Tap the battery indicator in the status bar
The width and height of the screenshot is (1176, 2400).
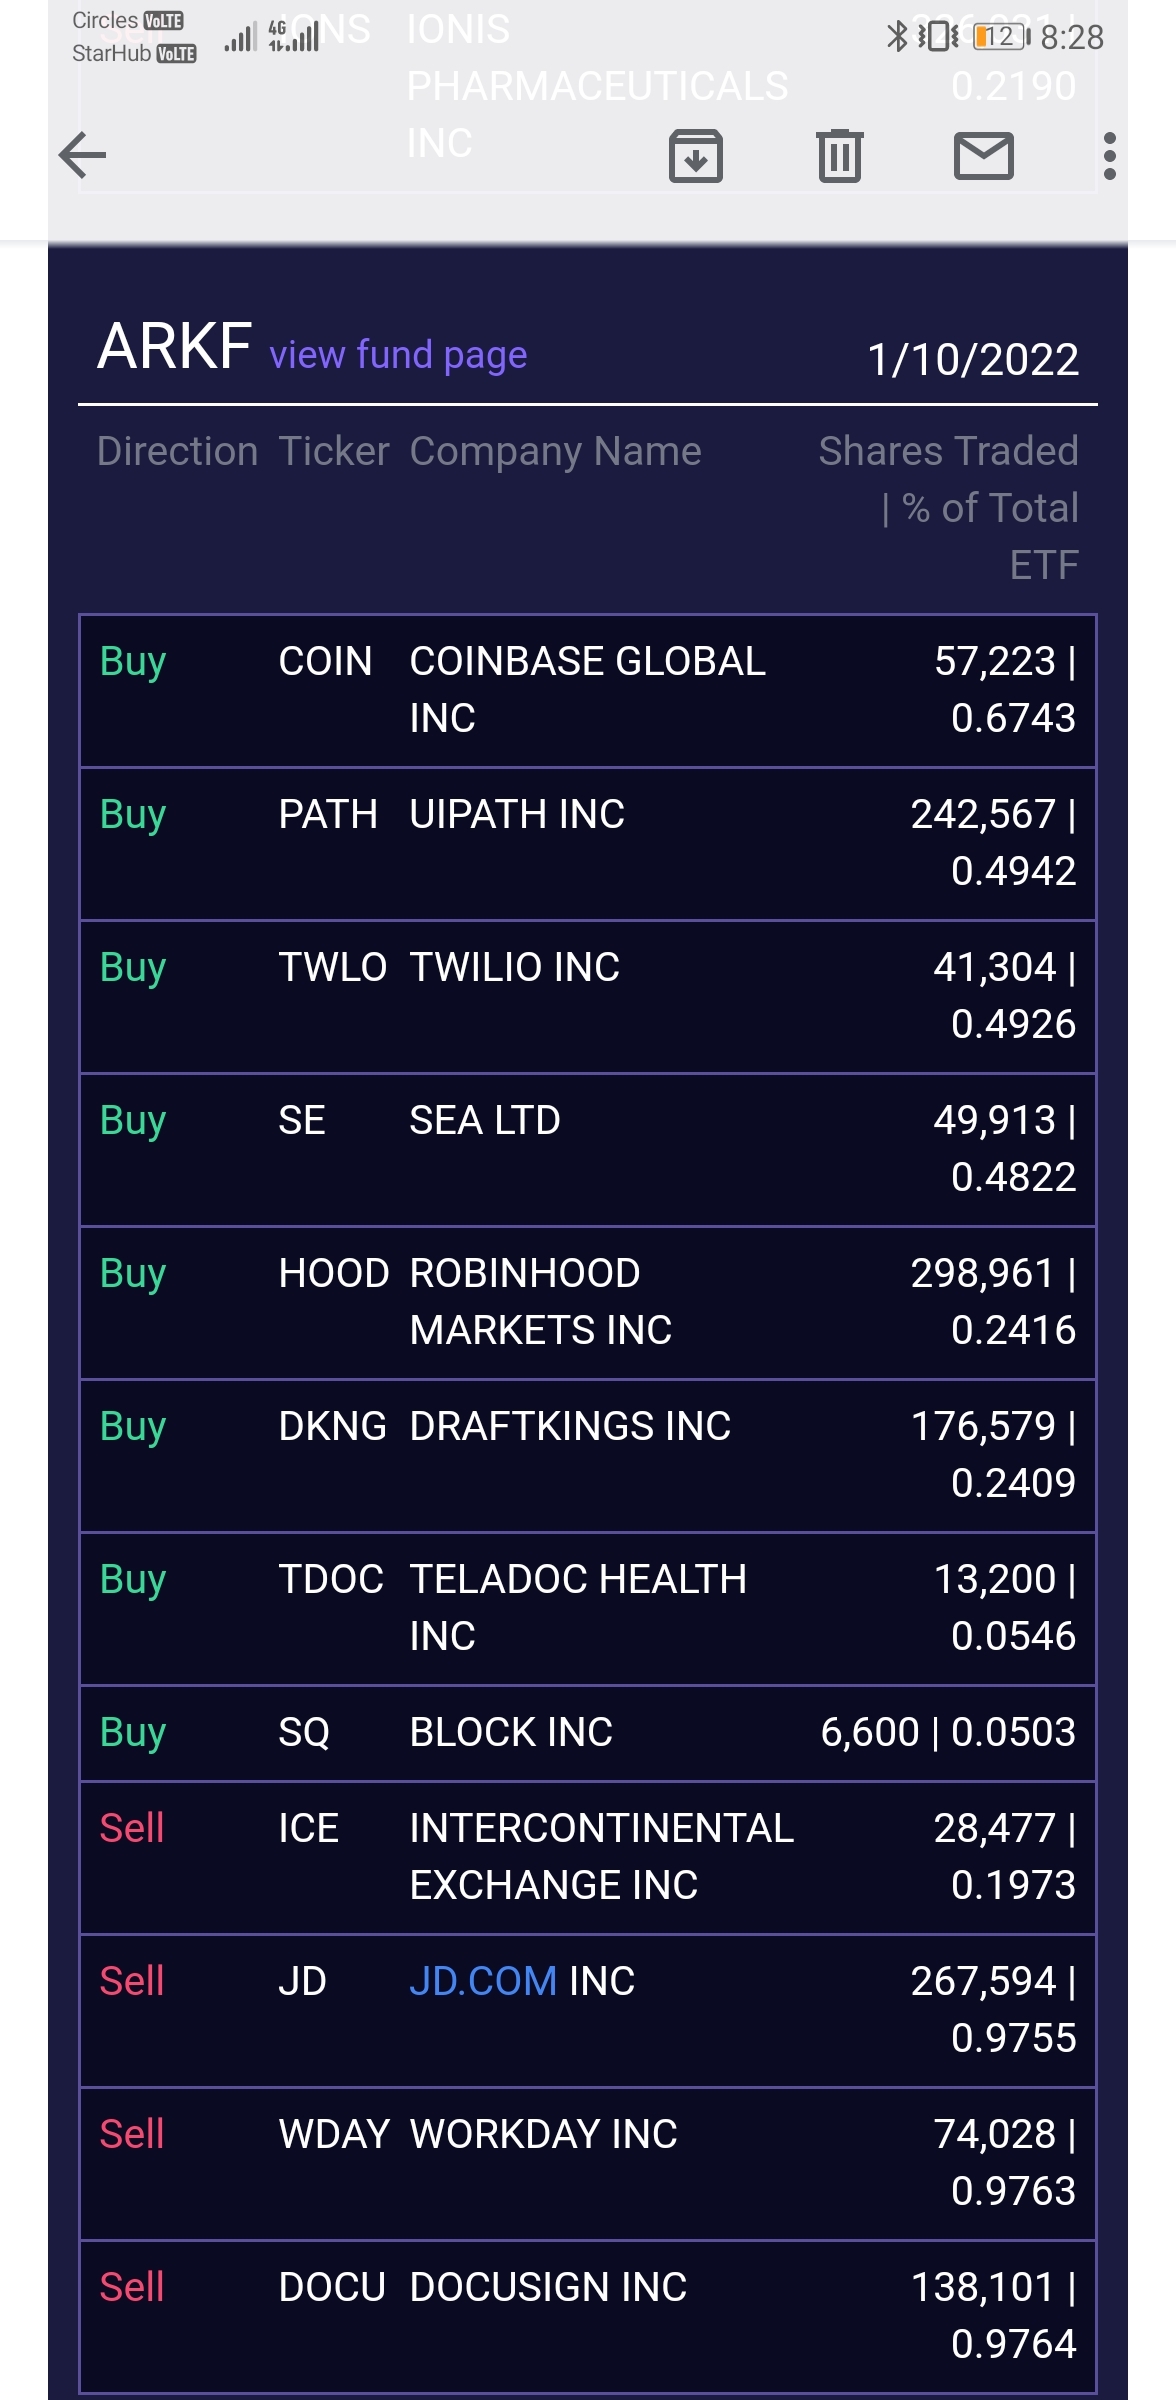click(x=1001, y=37)
